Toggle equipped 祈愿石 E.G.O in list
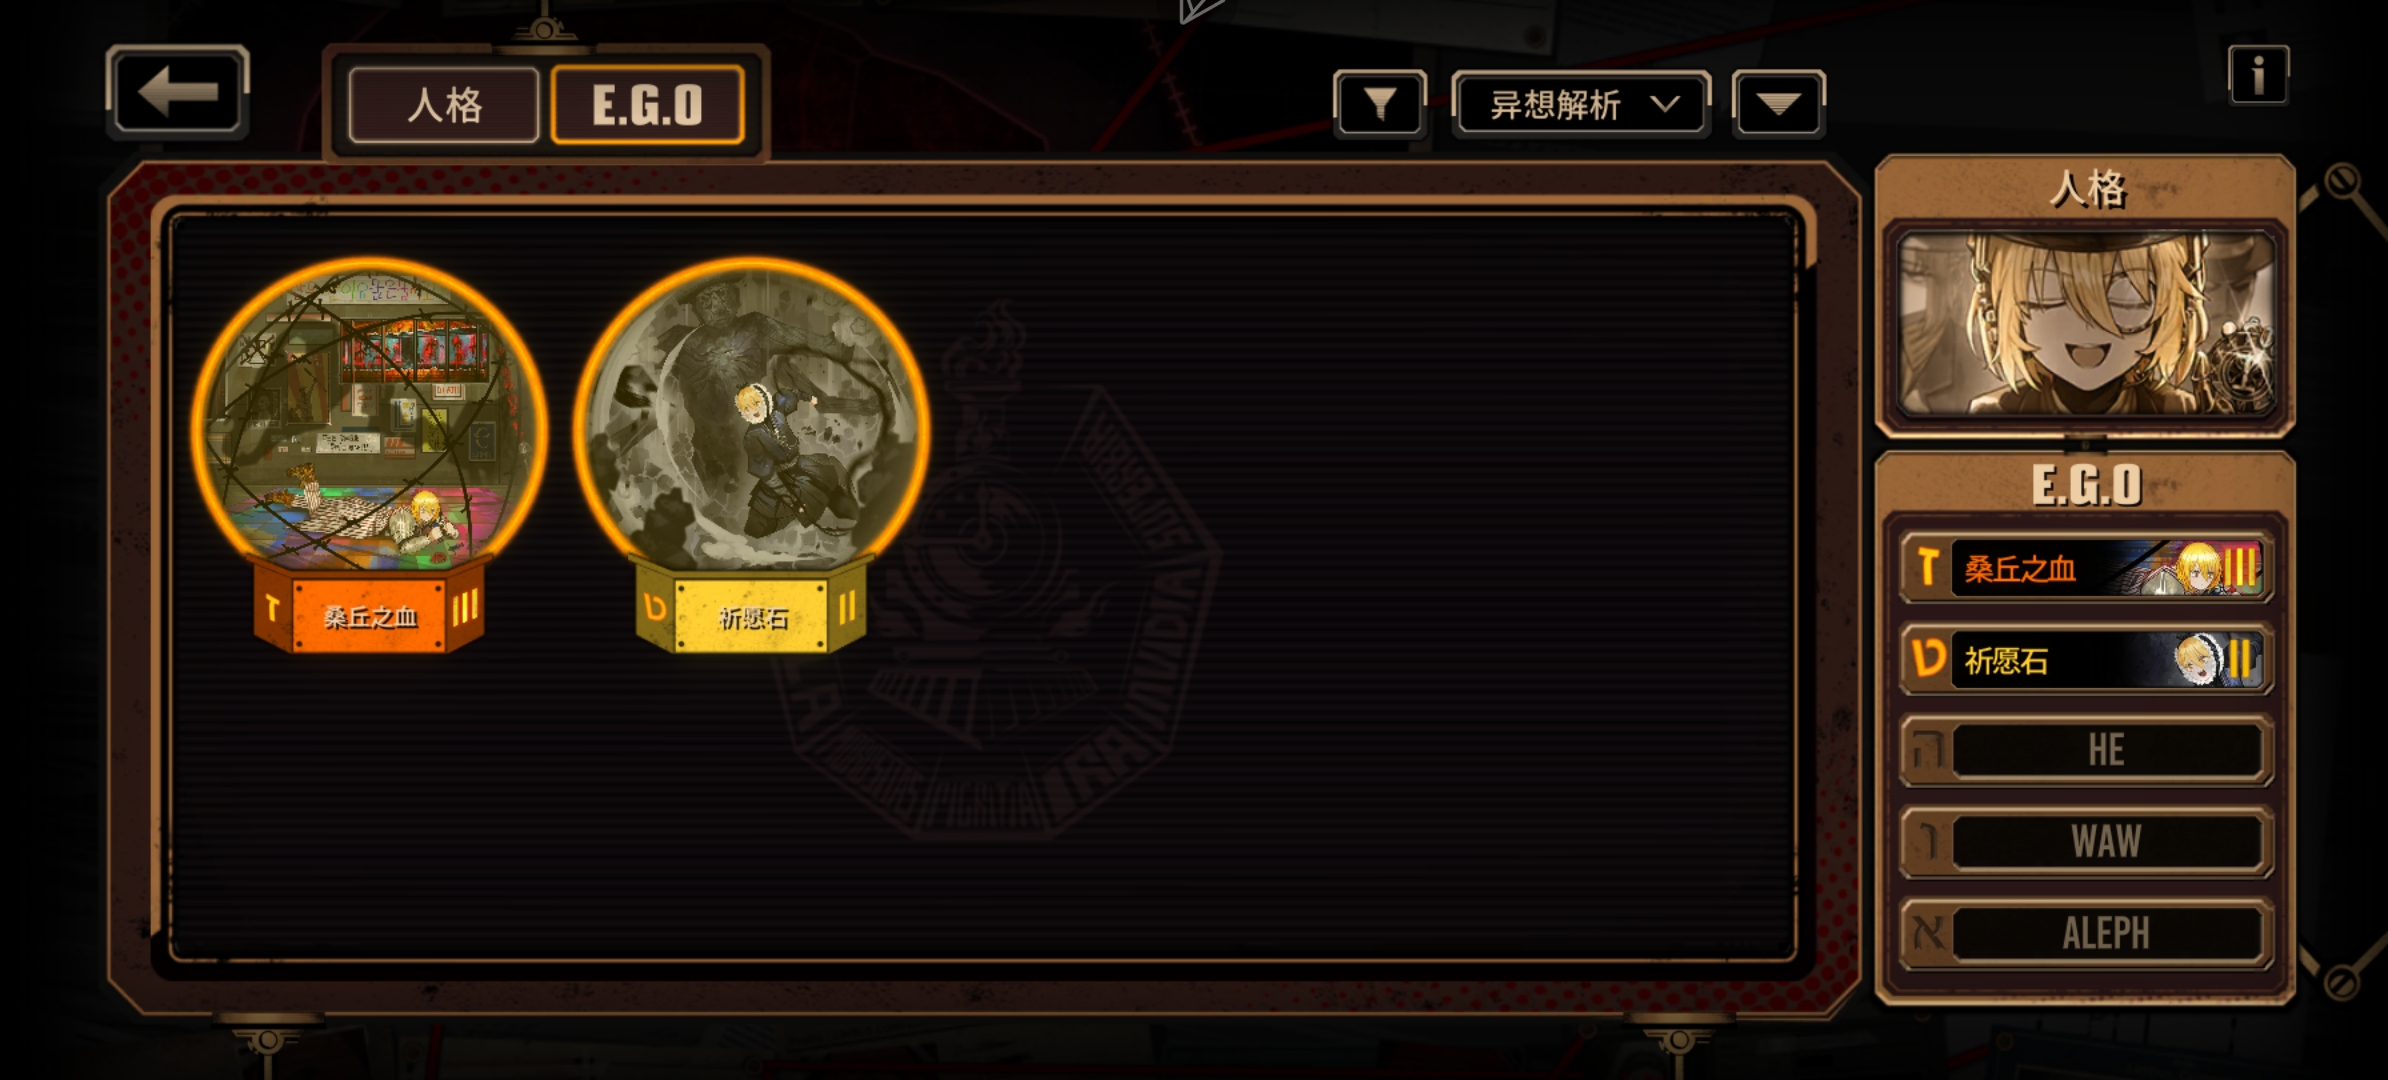 (2087, 659)
